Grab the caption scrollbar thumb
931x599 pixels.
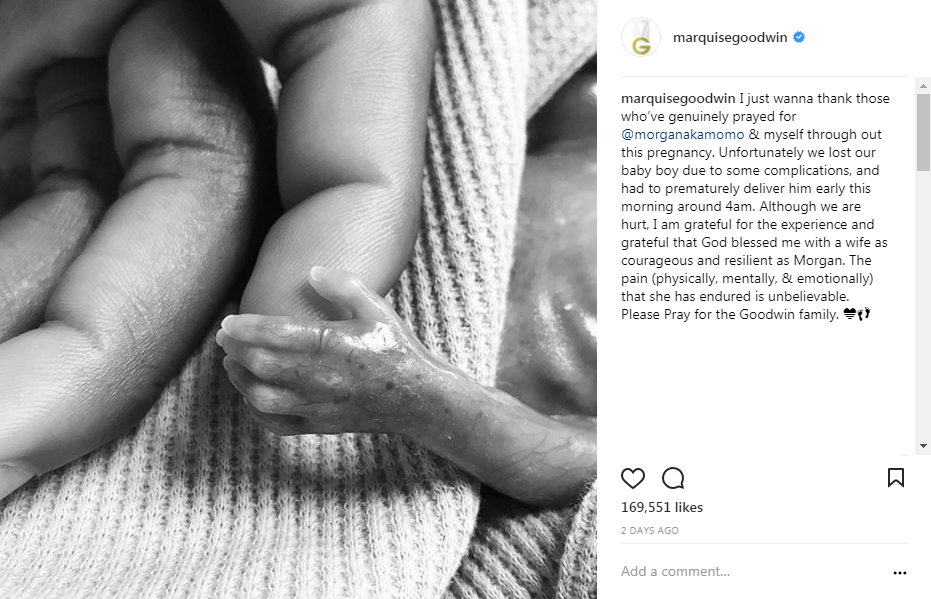[923, 132]
